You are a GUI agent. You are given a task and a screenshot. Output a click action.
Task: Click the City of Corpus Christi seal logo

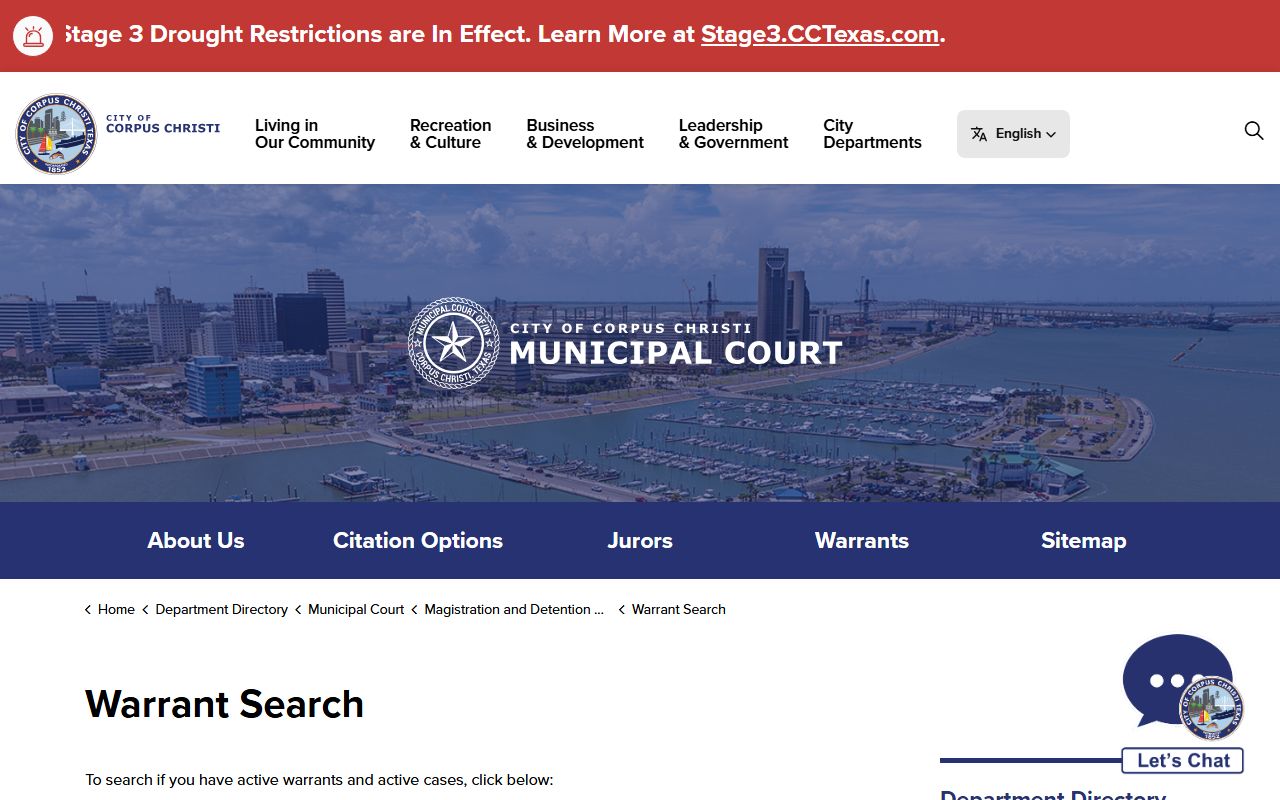tap(56, 134)
